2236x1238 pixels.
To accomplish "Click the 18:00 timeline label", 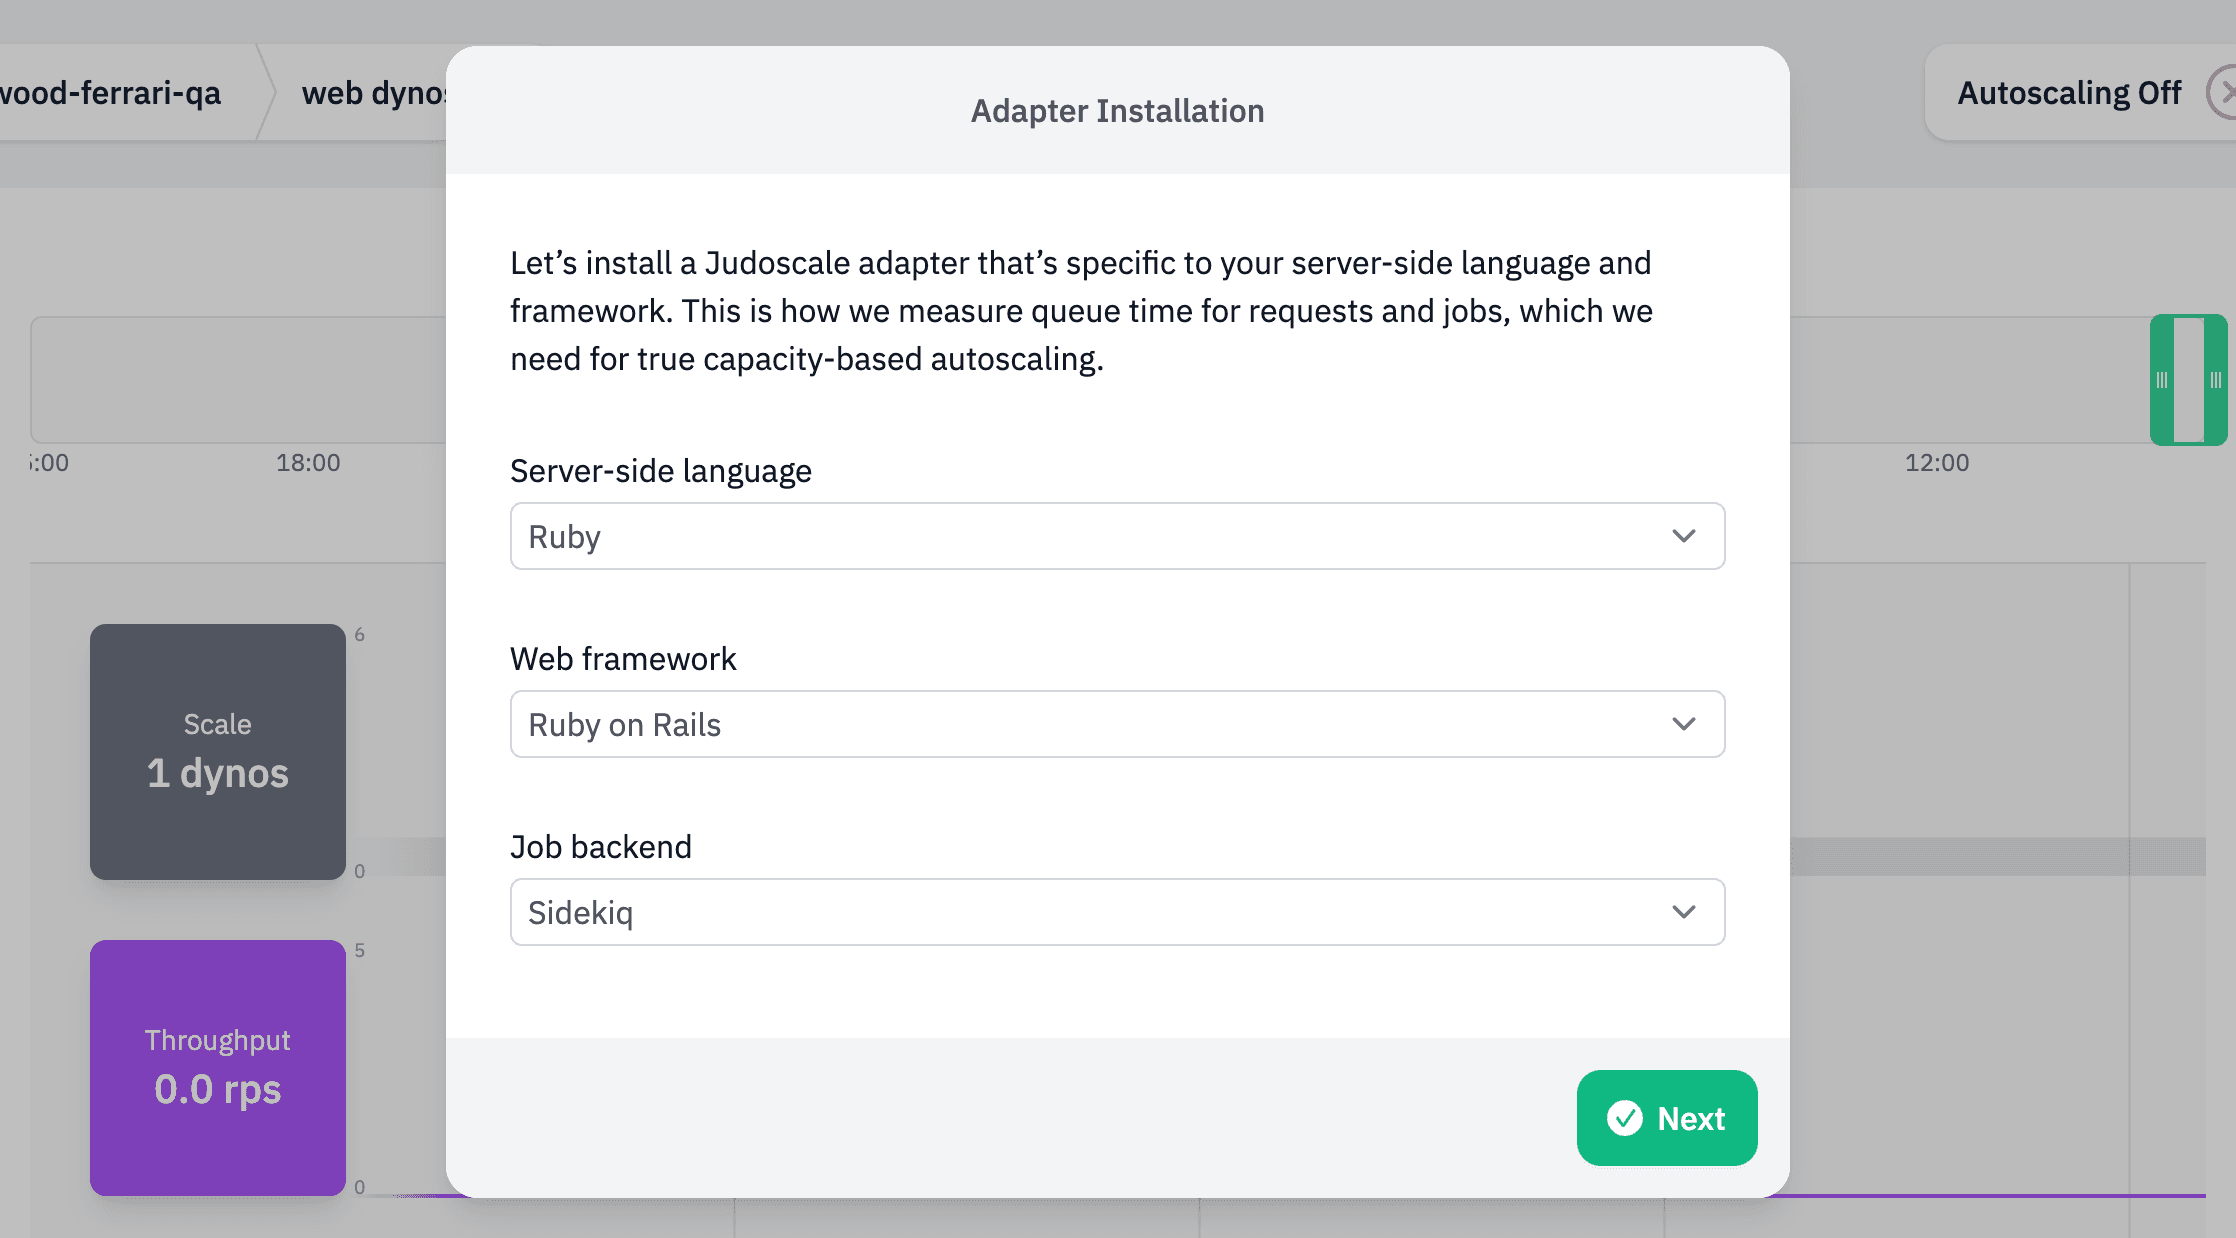I will [x=308, y=463].
